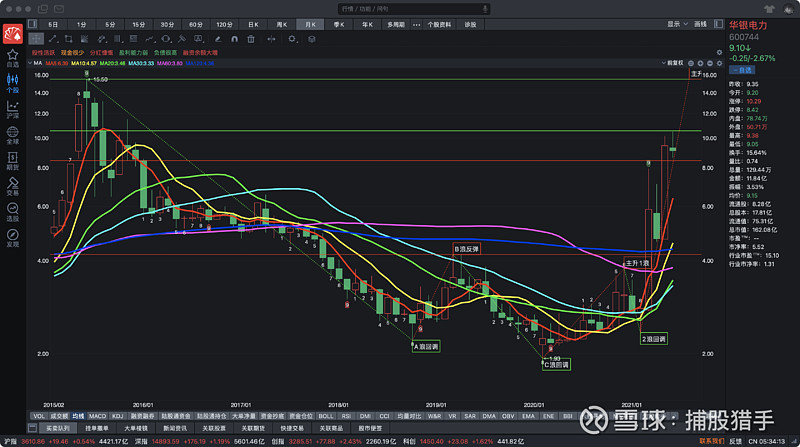Enable the VOL indicator toggle

(x=38, y=416)
